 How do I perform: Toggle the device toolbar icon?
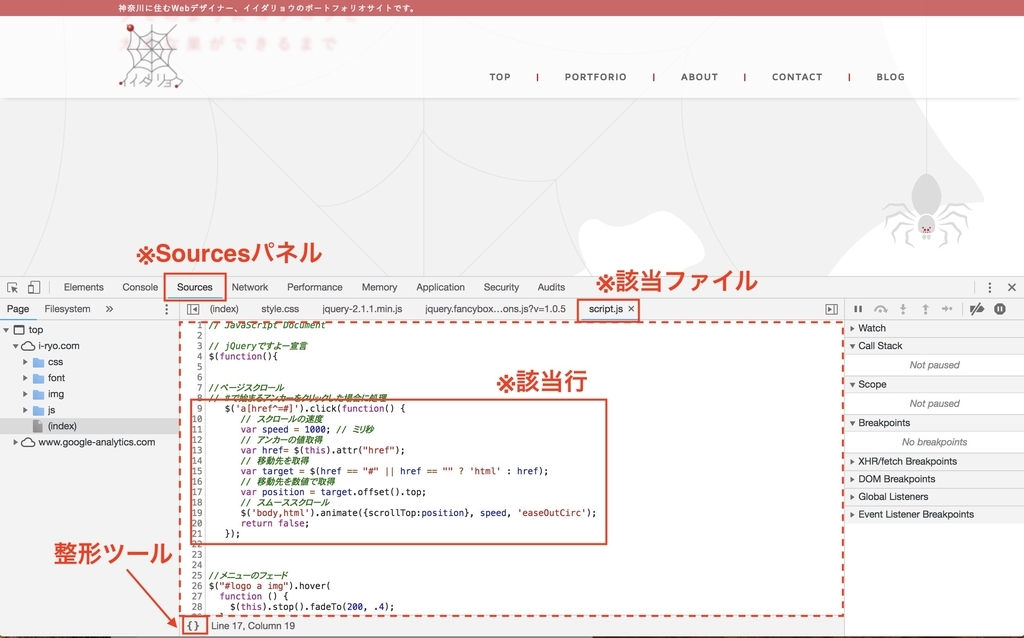point(33,287)
